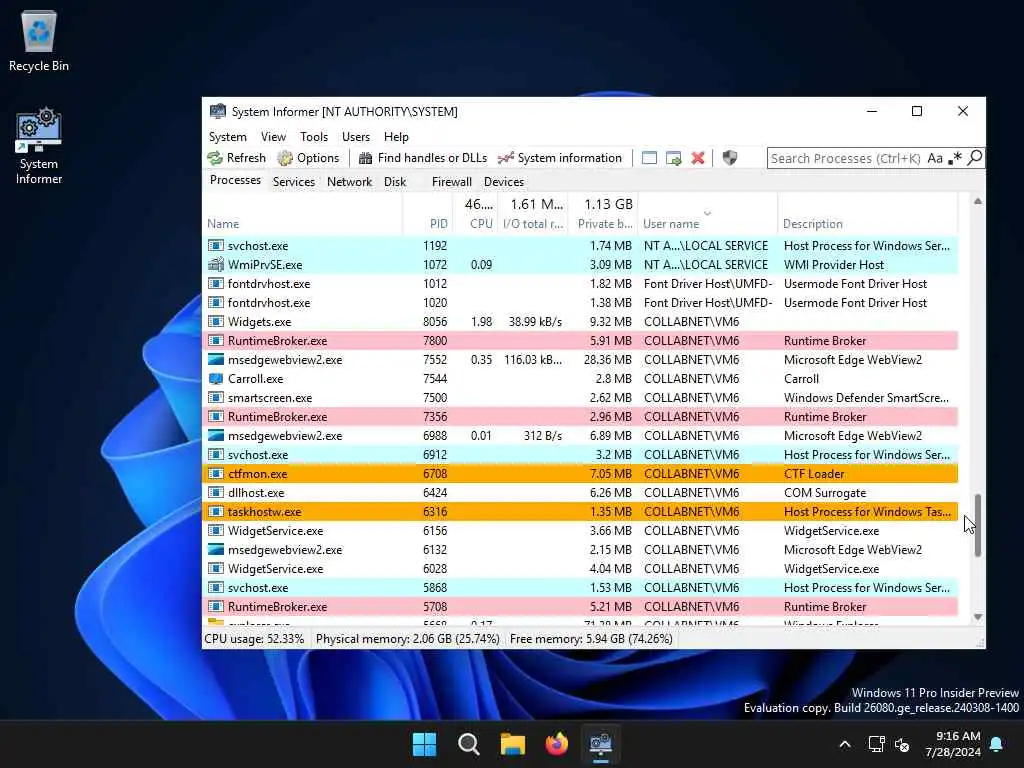Select the Widgets.exe process row
This screenshot has height=768, width=1024.
580,321
